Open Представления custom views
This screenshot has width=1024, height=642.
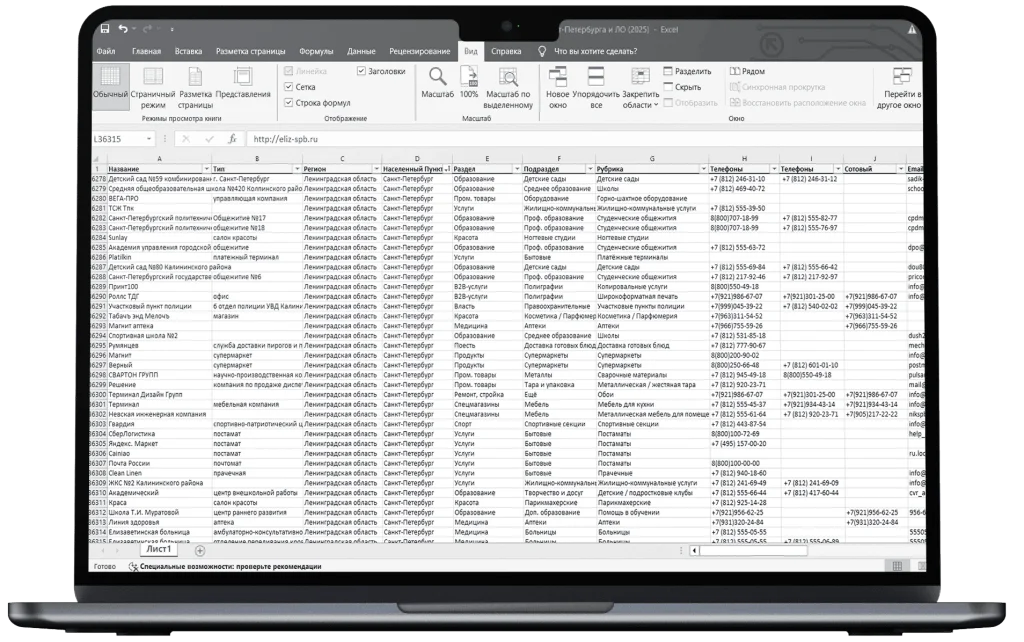(x=243, y=84)
